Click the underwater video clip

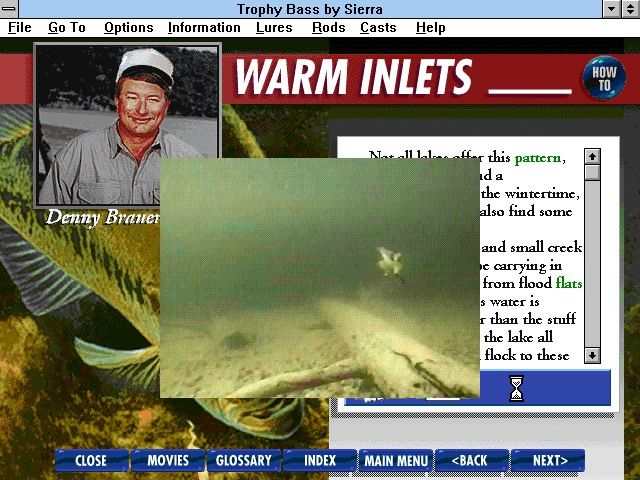pyautogui.click(x=320, y=277)
